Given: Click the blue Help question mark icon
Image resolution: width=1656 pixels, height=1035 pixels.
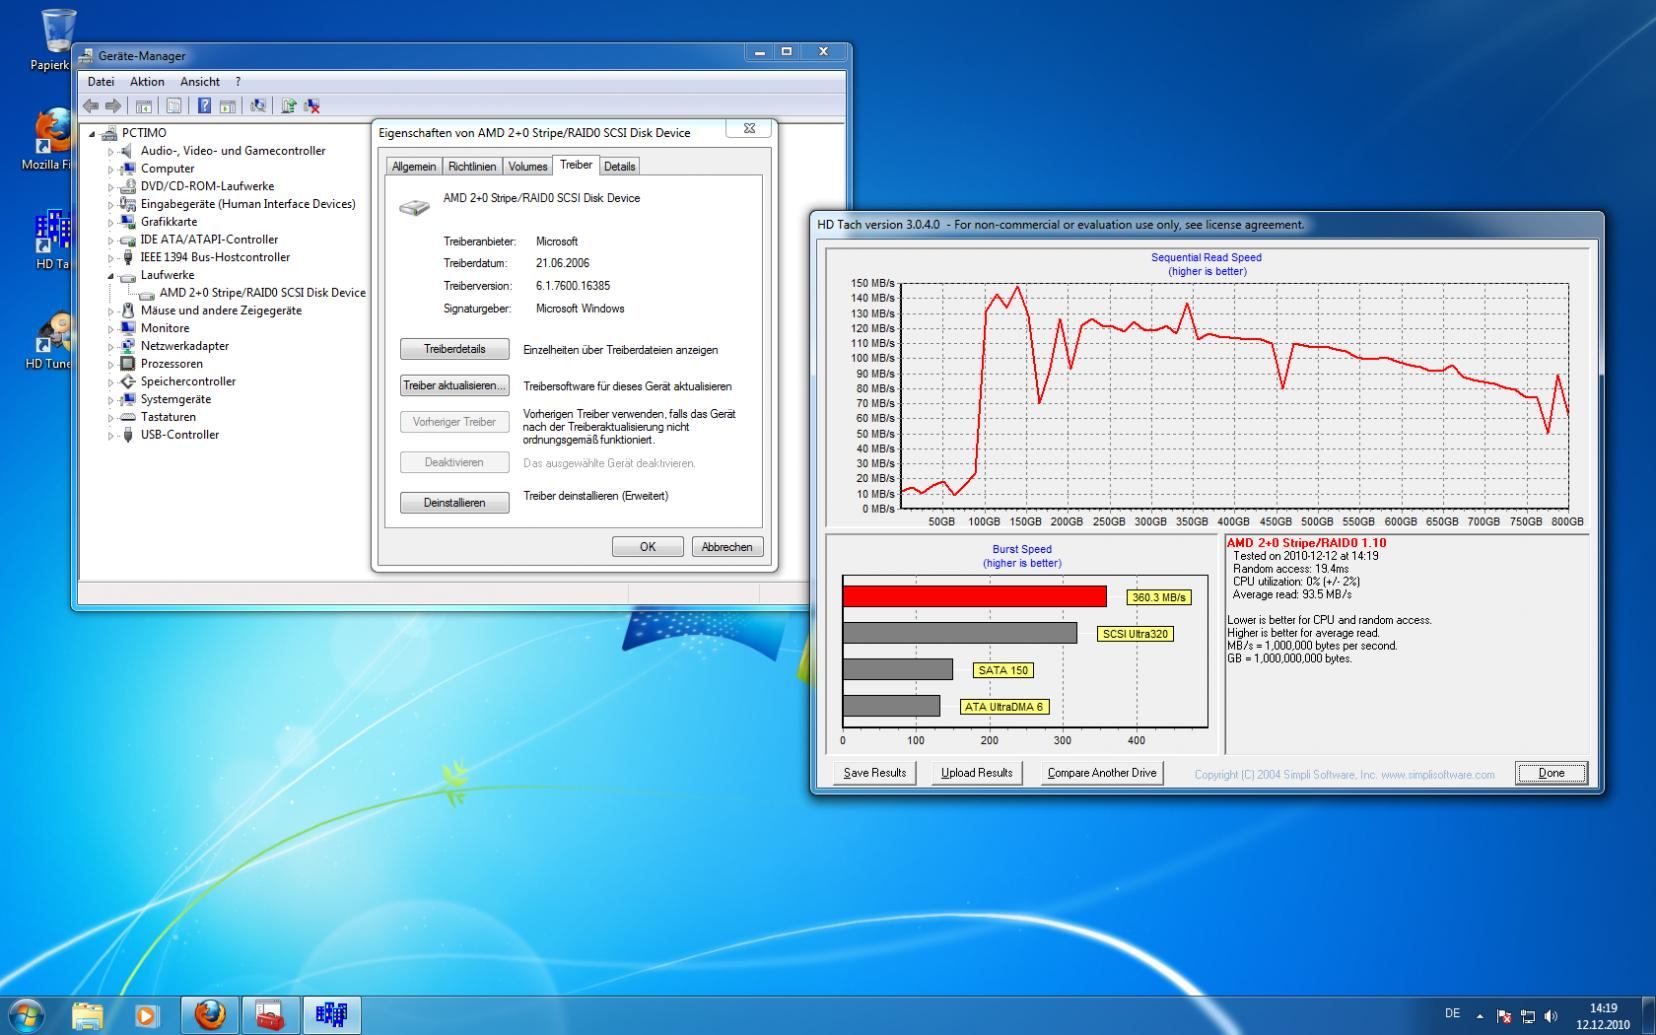Looking at the screenshot, I should click(x=204, y=106).
